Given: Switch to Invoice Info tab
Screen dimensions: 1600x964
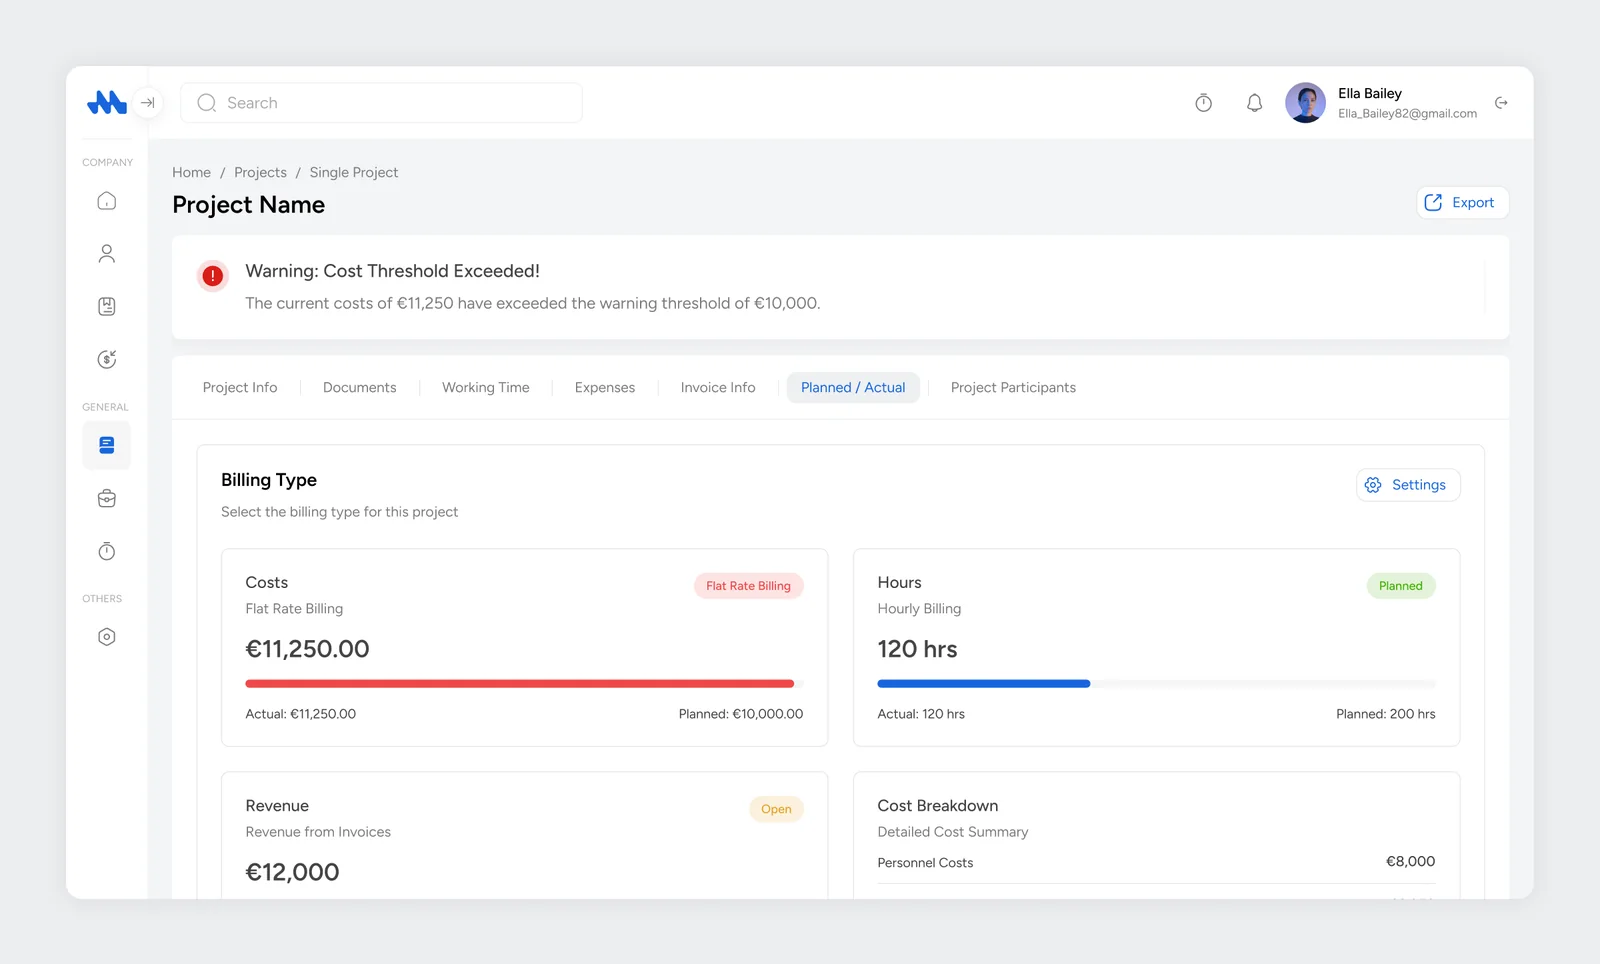Looking at the screenshot, I should pos(718,387).
